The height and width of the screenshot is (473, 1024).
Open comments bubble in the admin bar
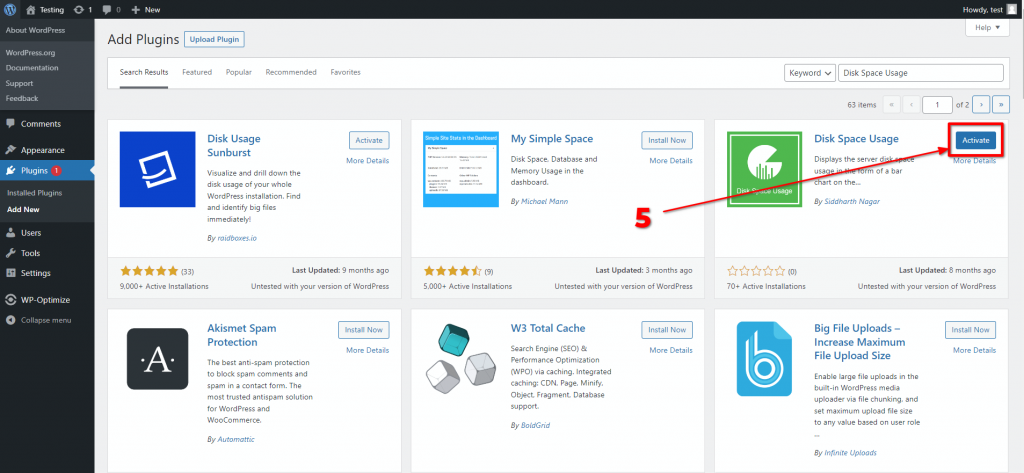point(111,10)
